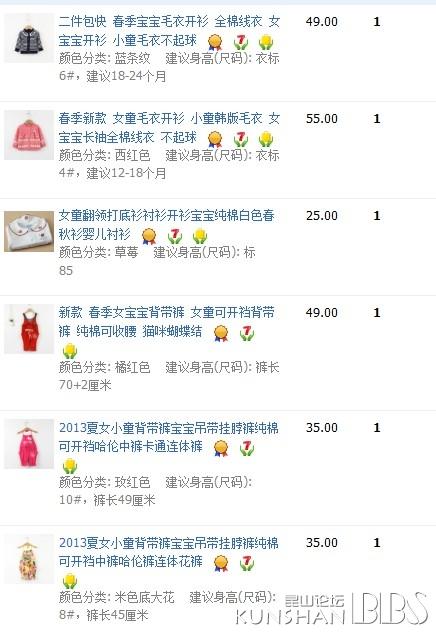Image resolution: width=436 pixels, height=635 pixels.
Task: Click the gold medal badge on blue-striped cardigan item
Action: [215, 42]
